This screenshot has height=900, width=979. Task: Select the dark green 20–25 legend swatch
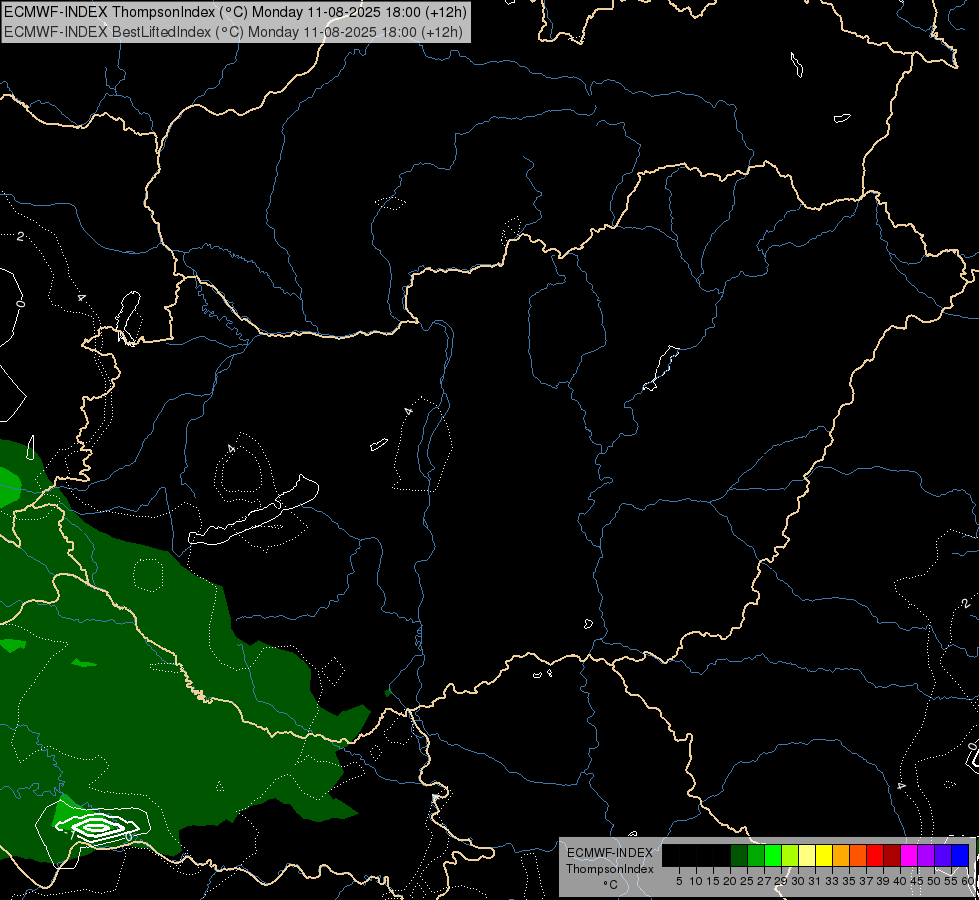click(x=739, y=855)
